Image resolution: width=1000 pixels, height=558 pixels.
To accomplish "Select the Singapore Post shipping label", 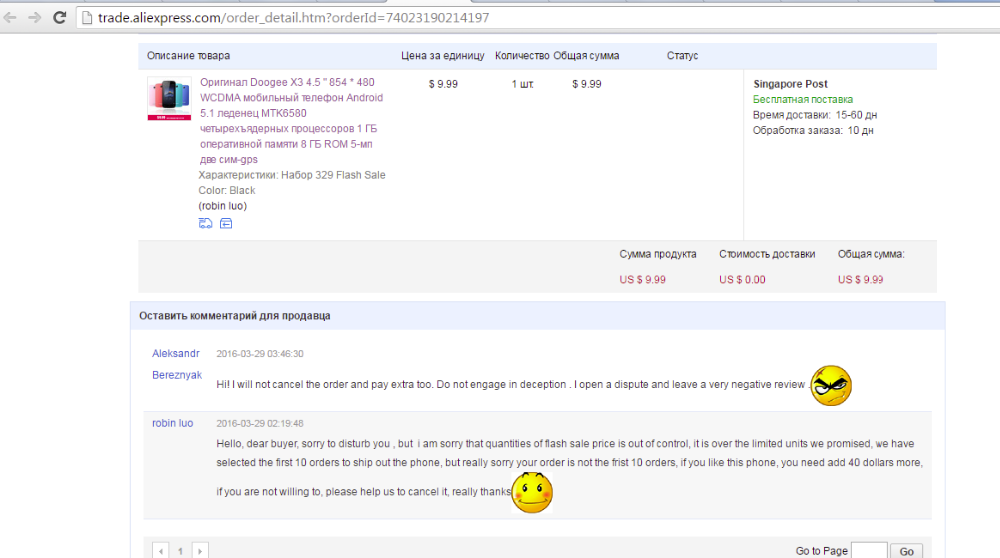I will point(790,84).
